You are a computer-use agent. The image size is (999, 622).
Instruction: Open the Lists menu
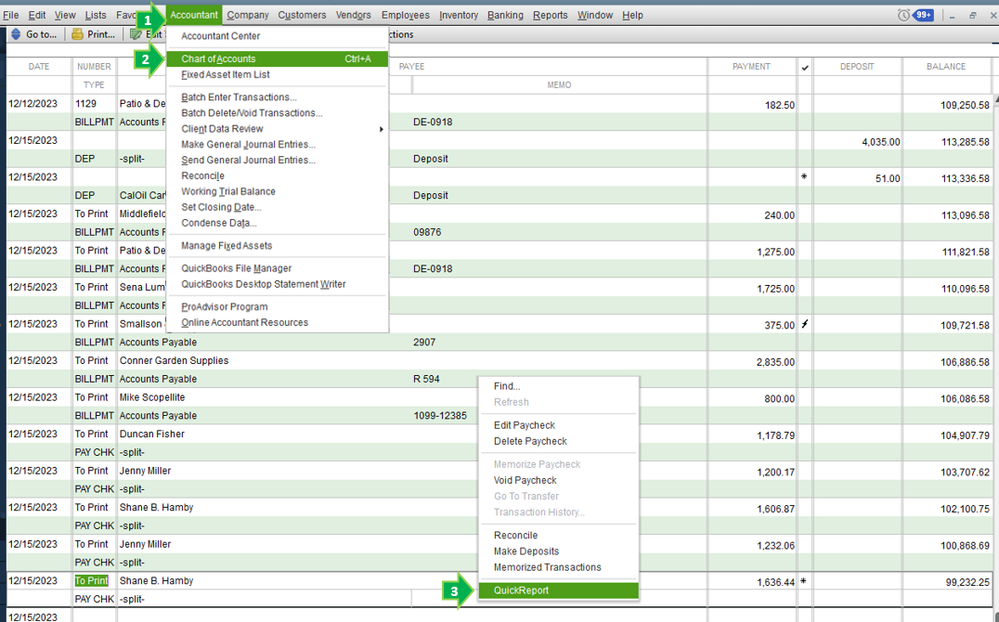(x=96, y=15)
